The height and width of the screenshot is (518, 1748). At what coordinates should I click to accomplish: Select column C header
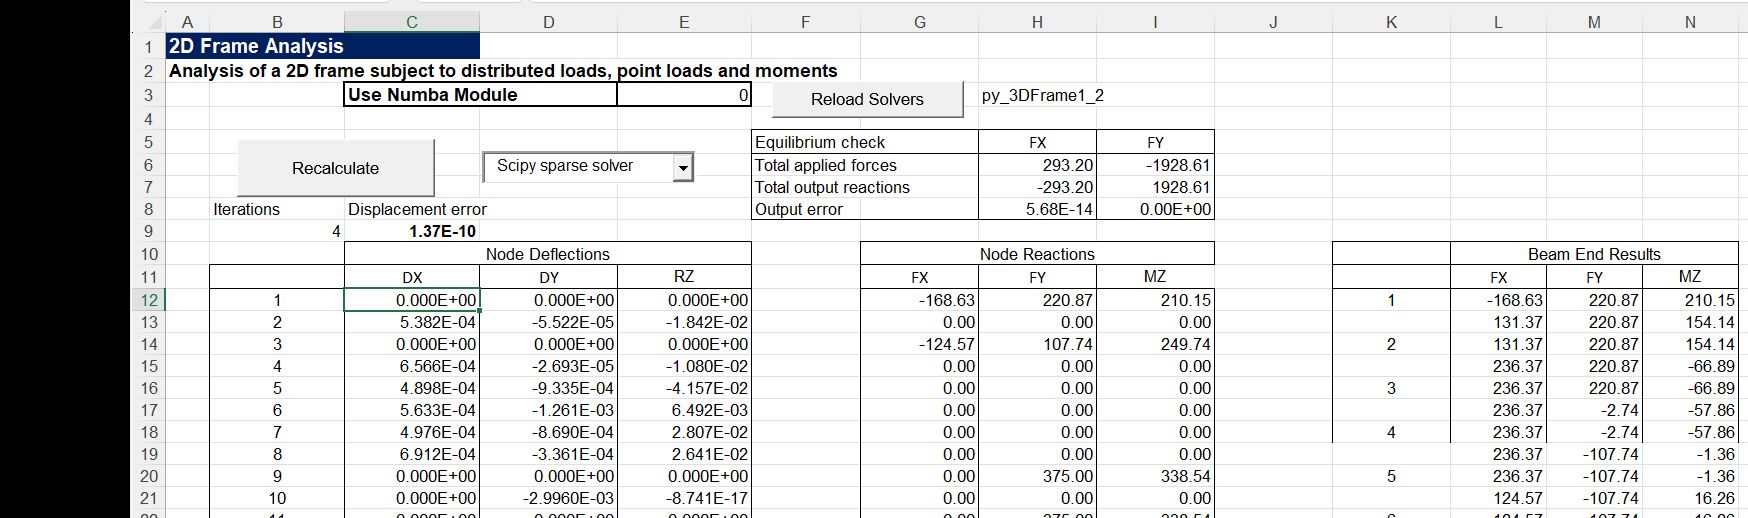point(411,22)
